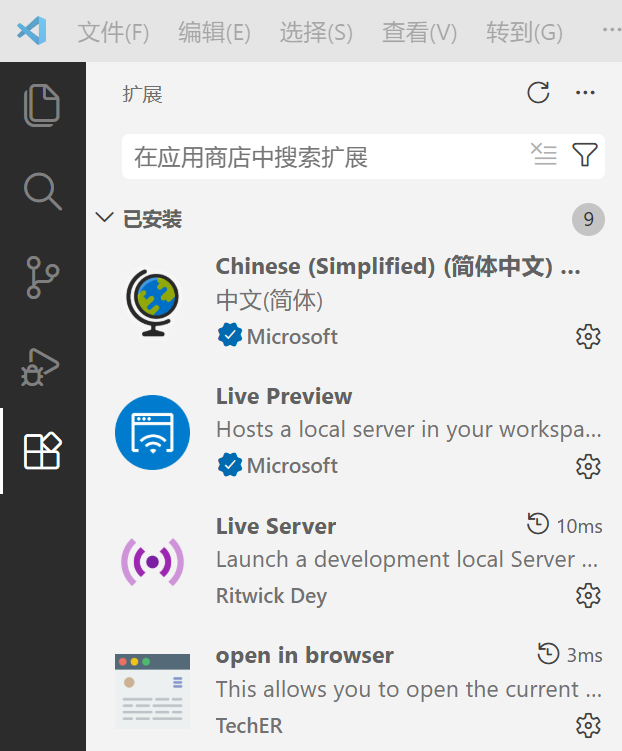Image resolution: width=622 pixels, height=751 pixels.
Task: Click the 3ms activation time label
Action: coord(585,656)
